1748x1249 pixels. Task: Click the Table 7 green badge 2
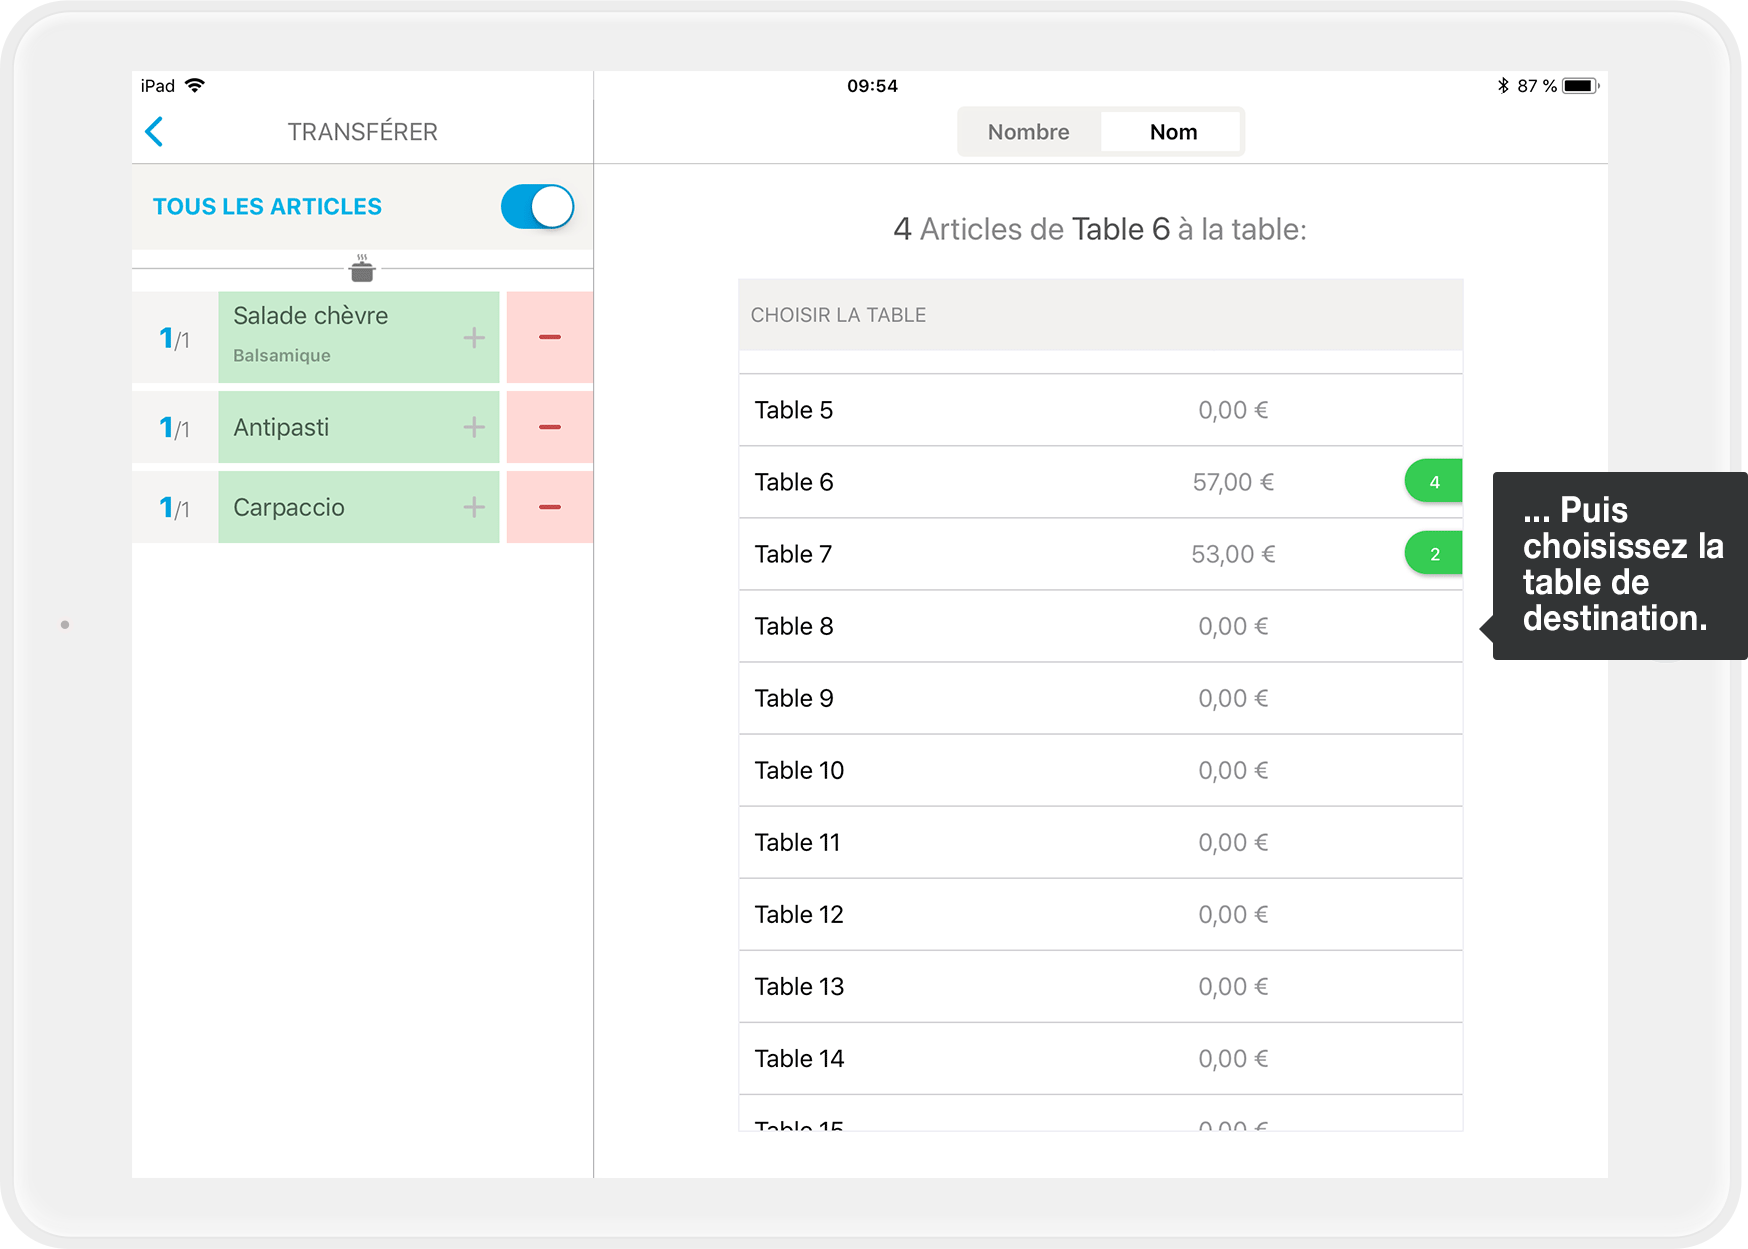point(1434,554)
